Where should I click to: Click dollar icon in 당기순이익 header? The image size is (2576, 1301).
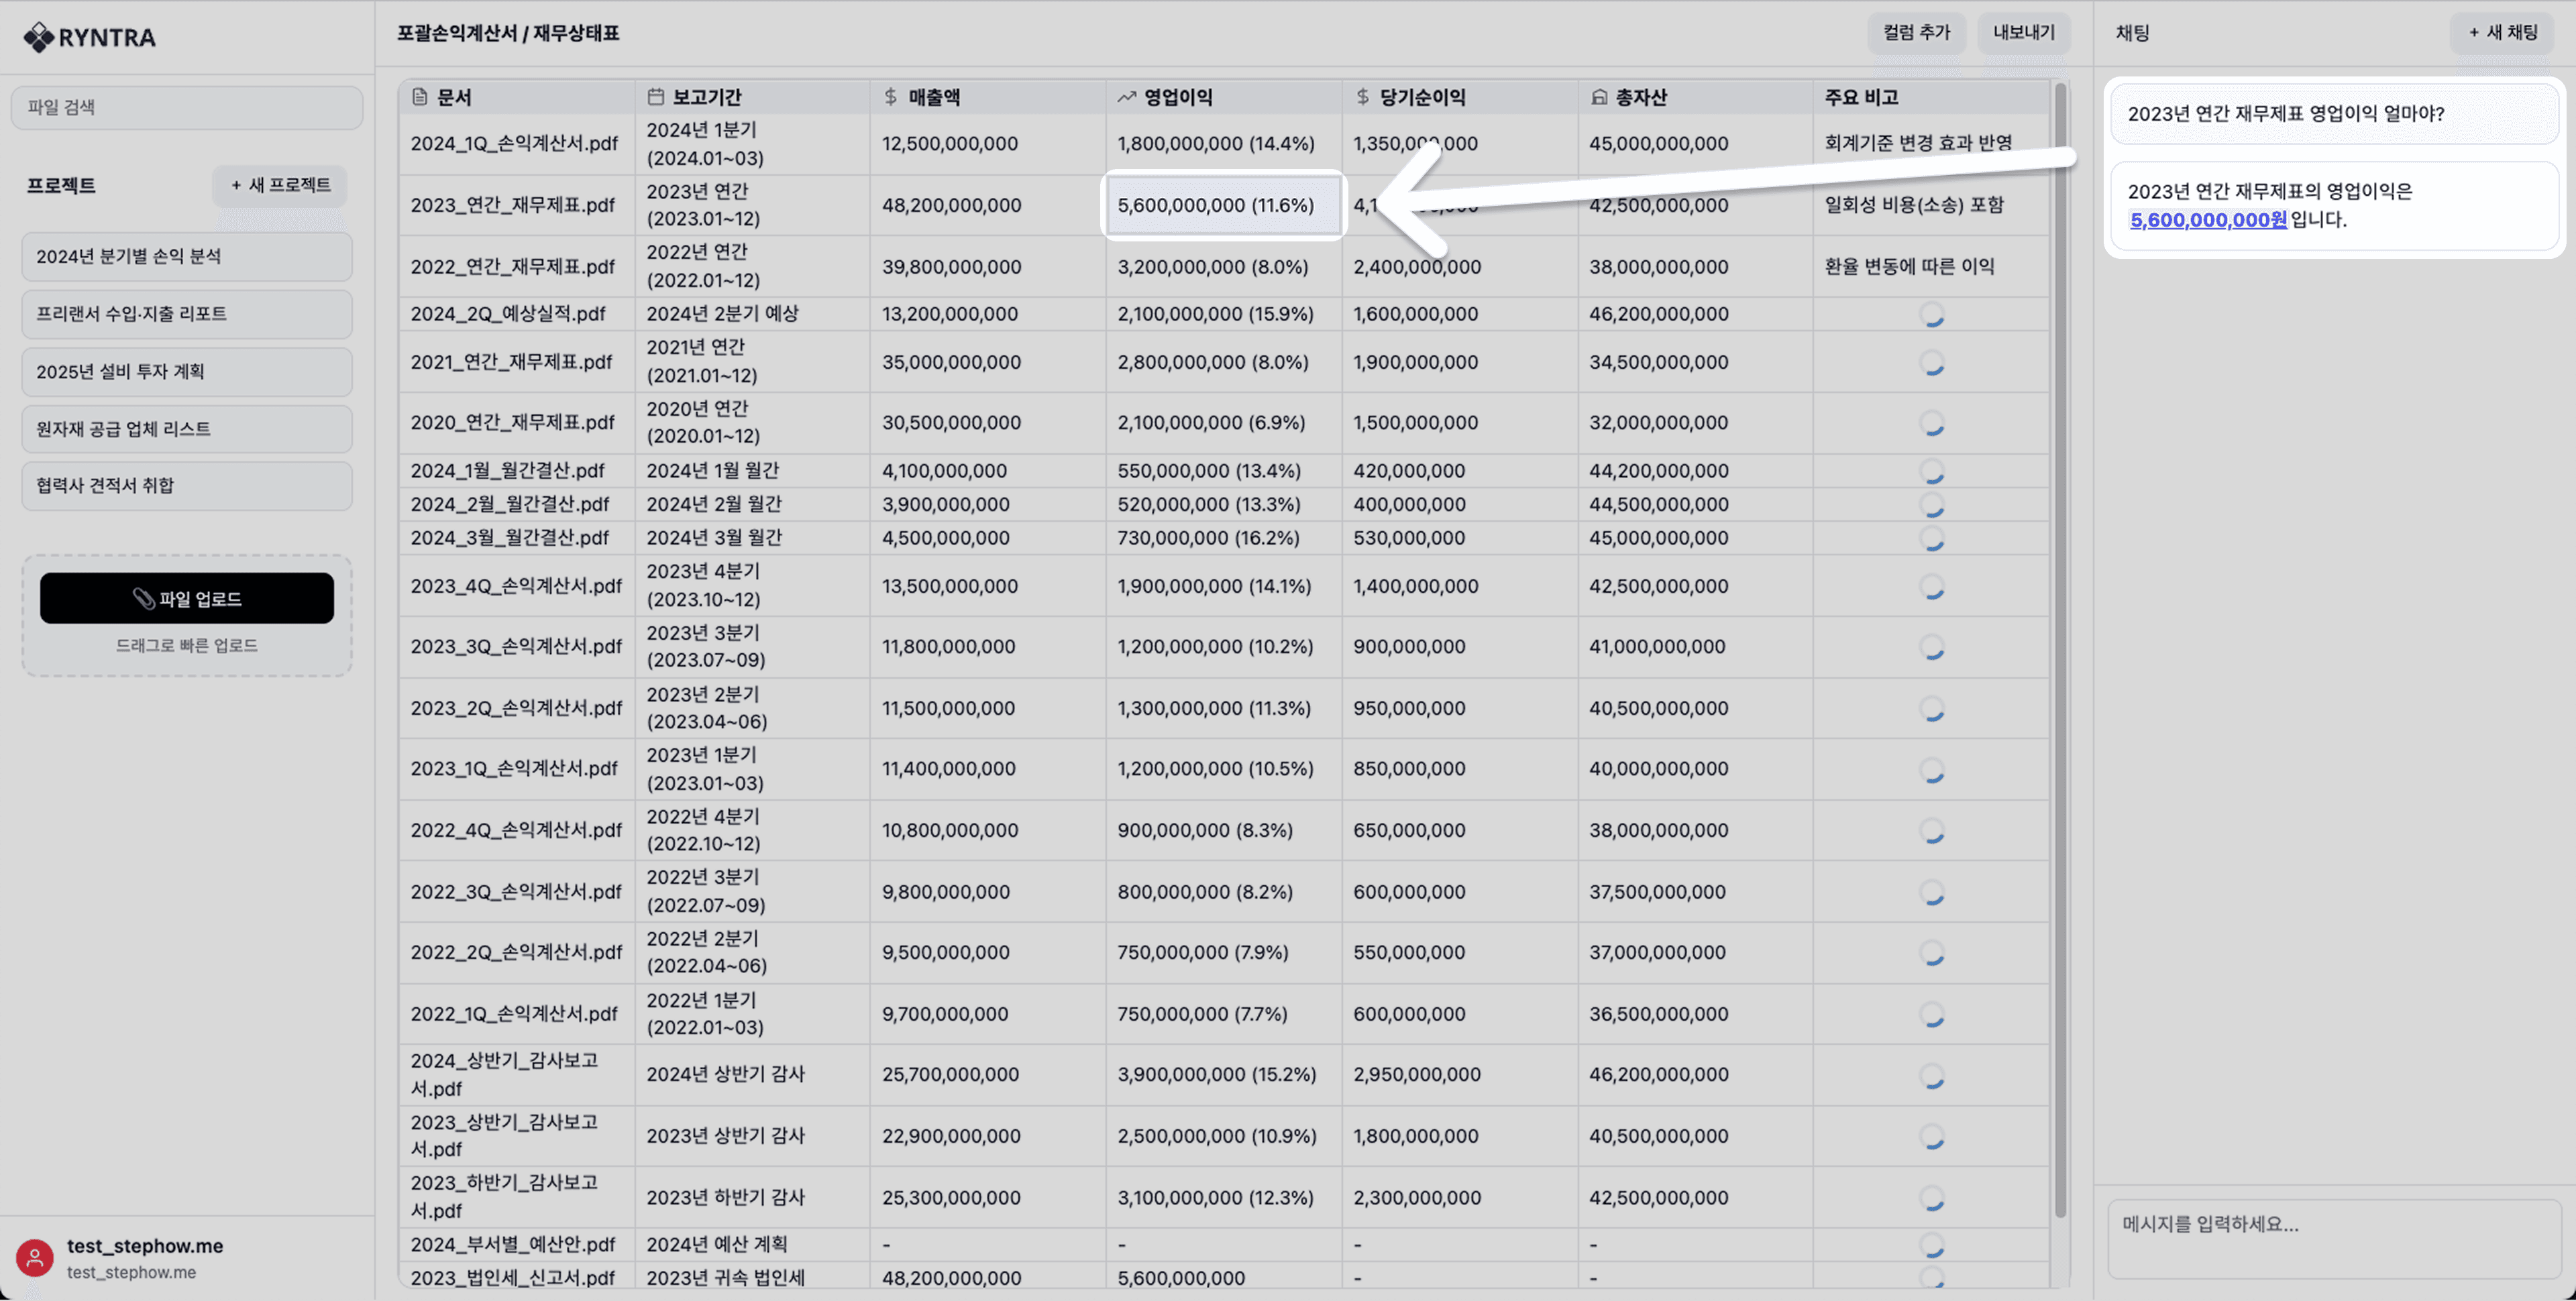1362,97
